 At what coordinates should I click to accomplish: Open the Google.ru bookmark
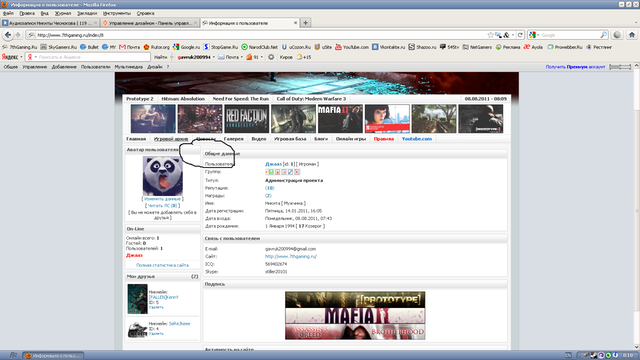[187, 47]
